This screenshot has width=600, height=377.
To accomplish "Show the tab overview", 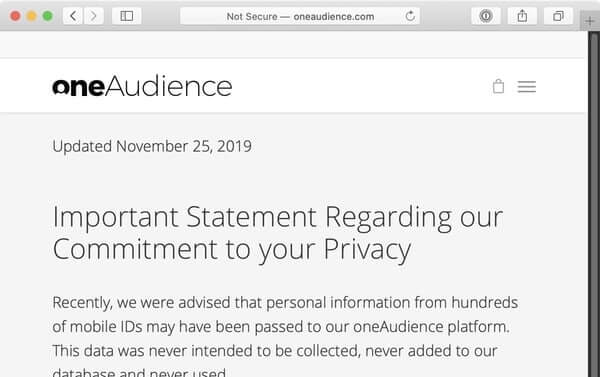I will (x=558, y=16).
